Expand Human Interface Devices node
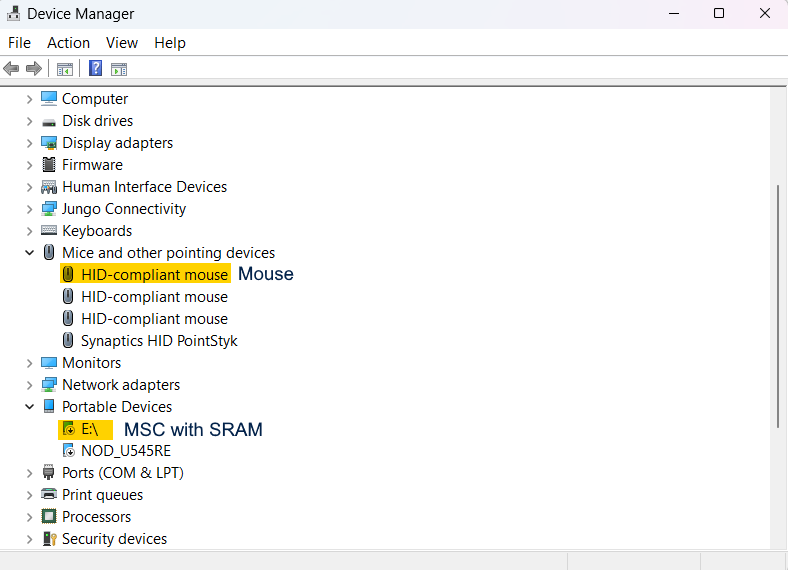The image size is (788, 570). (29, 187)
